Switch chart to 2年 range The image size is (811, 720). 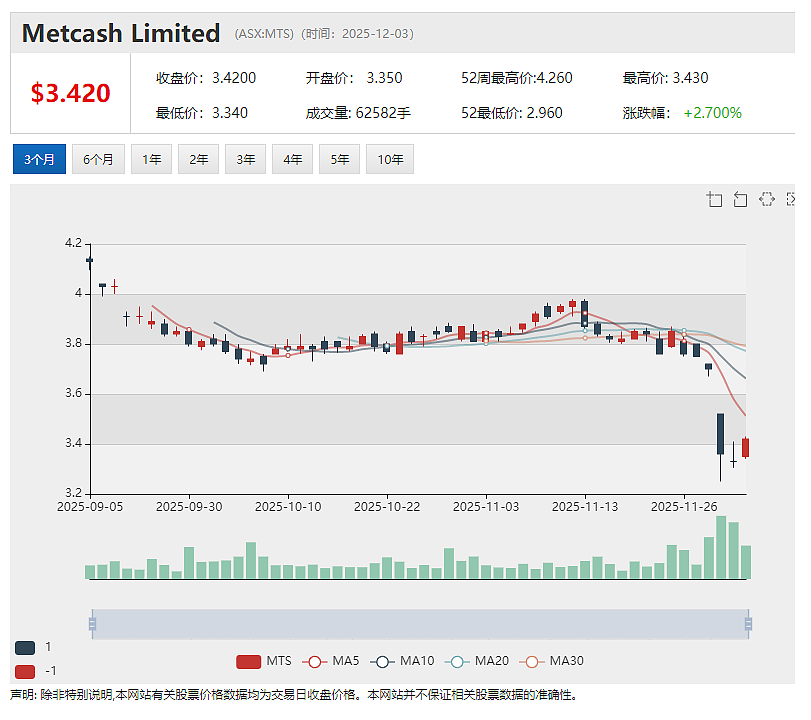click(x=199, y=159)
